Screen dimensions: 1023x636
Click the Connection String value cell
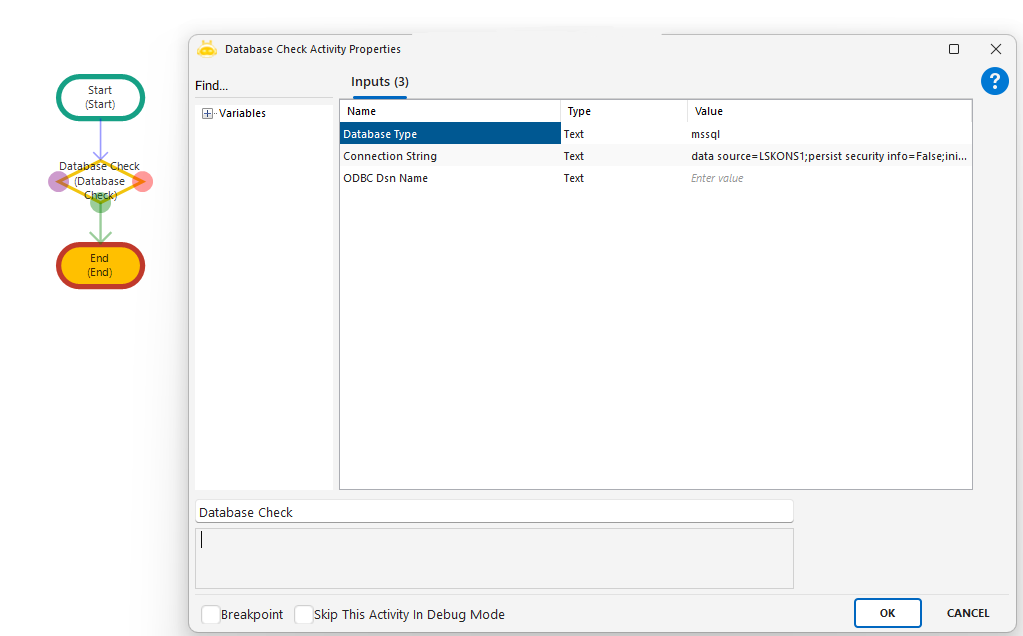[828, 156]
